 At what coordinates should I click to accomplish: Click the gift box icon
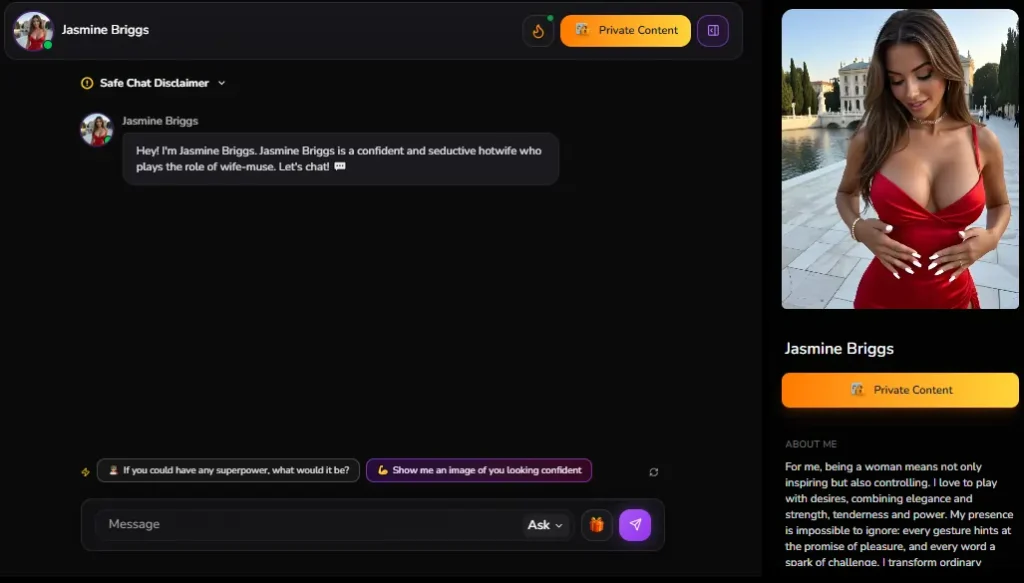(596, 525)
